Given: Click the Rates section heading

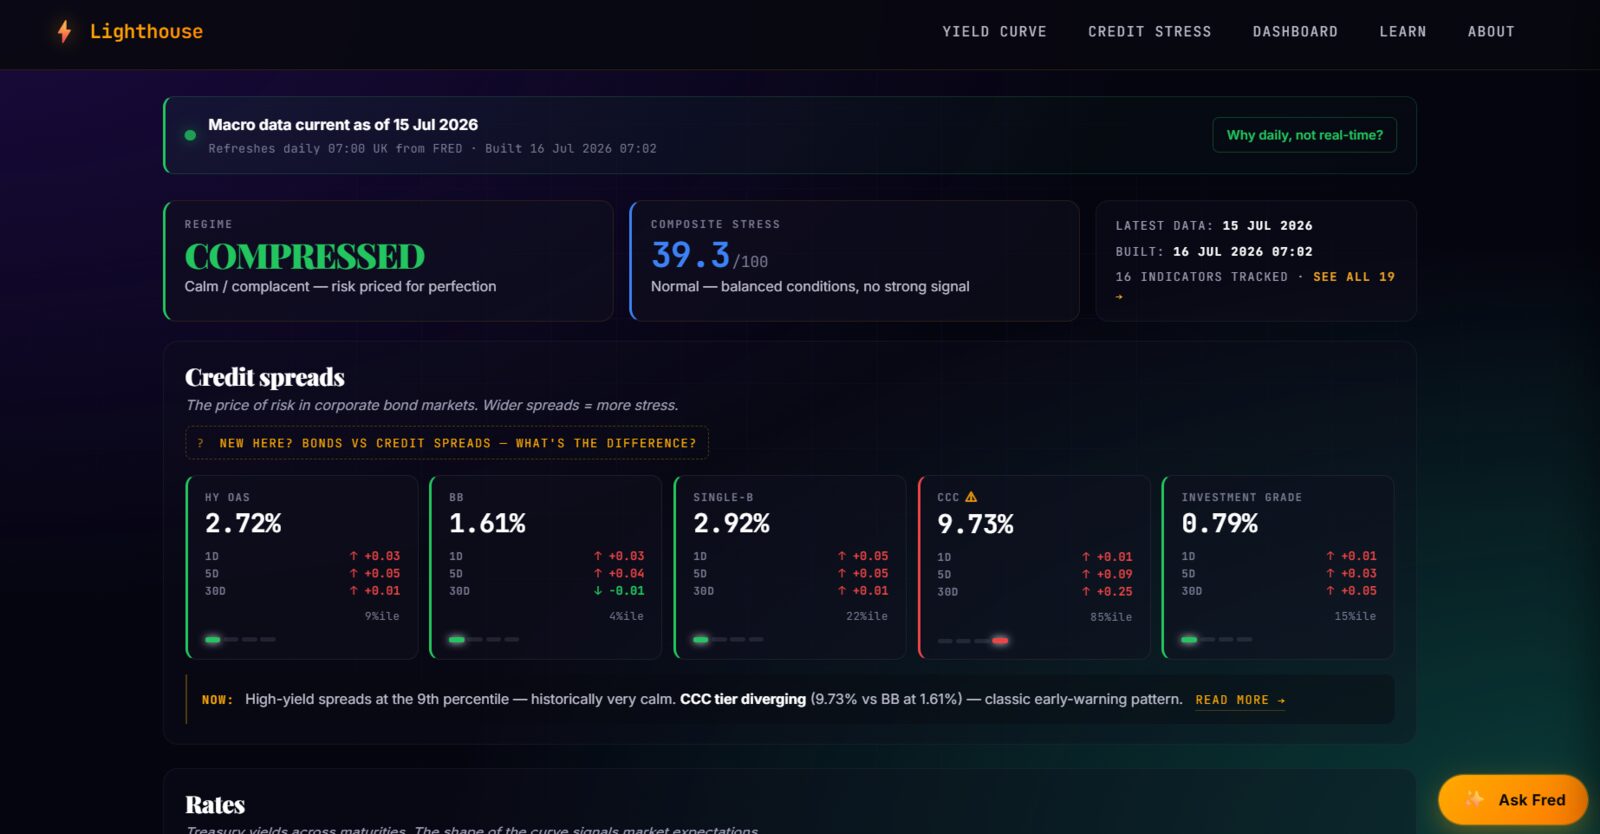Looking at the screenshot, I should (x=215, y=805).
